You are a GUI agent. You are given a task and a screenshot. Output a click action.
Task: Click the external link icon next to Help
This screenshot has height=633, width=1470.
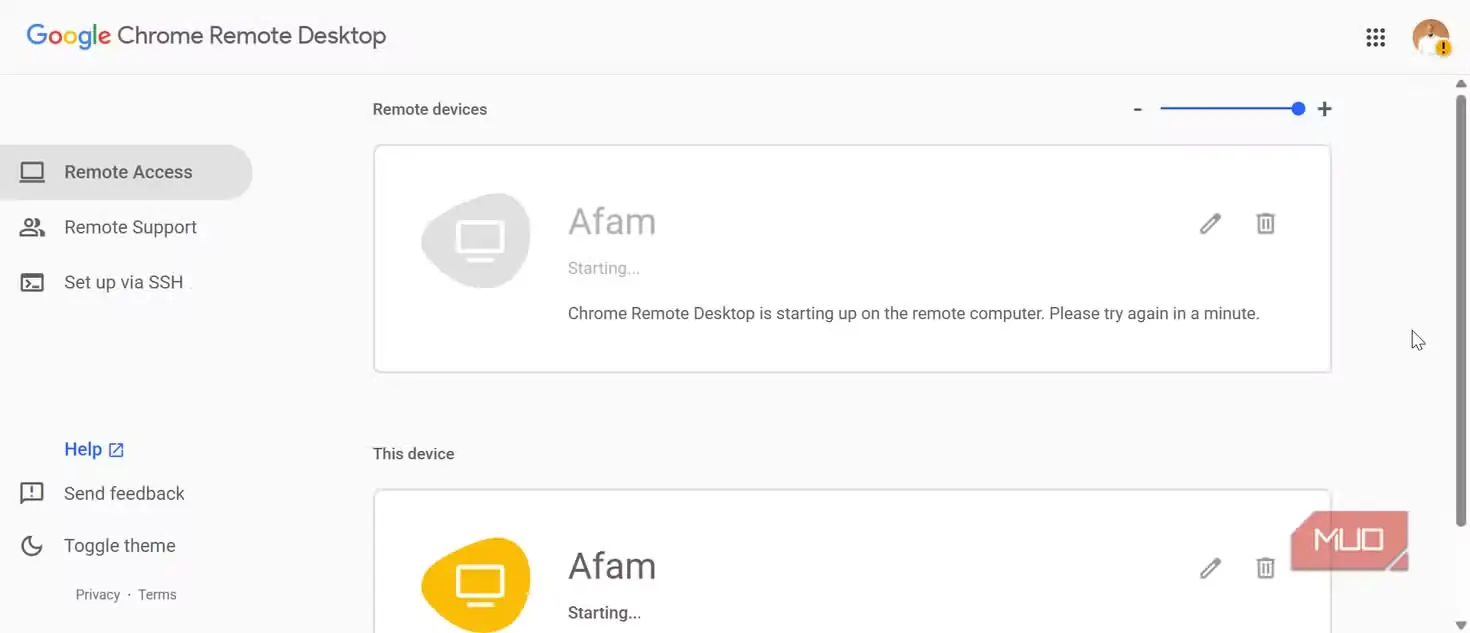coord(116,450)
